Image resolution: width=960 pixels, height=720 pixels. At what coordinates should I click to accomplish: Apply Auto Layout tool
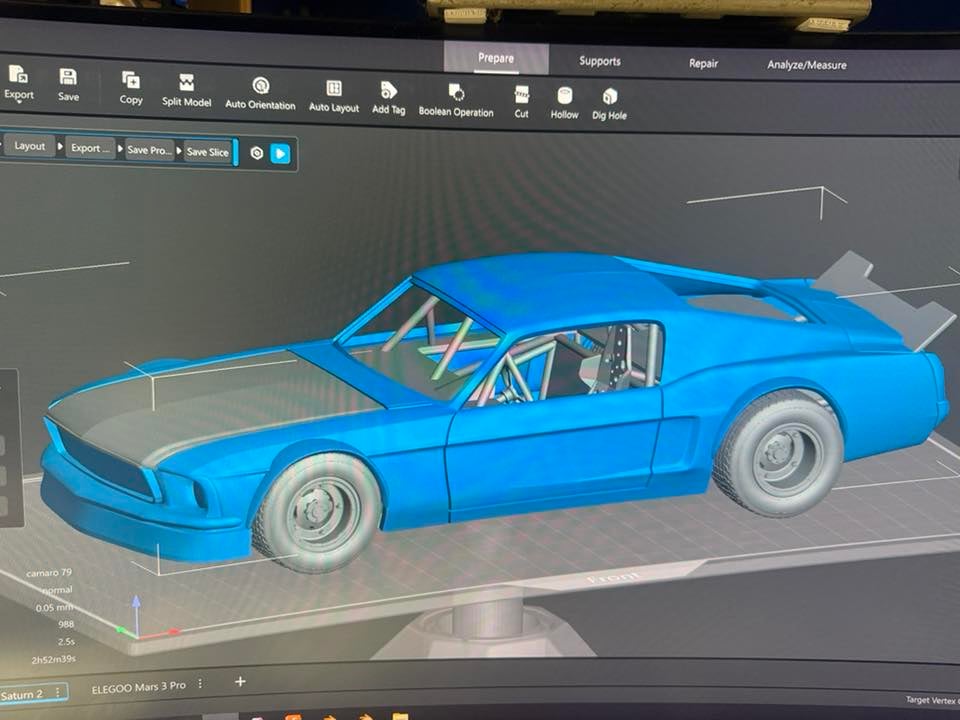click(x=333, y=89)
